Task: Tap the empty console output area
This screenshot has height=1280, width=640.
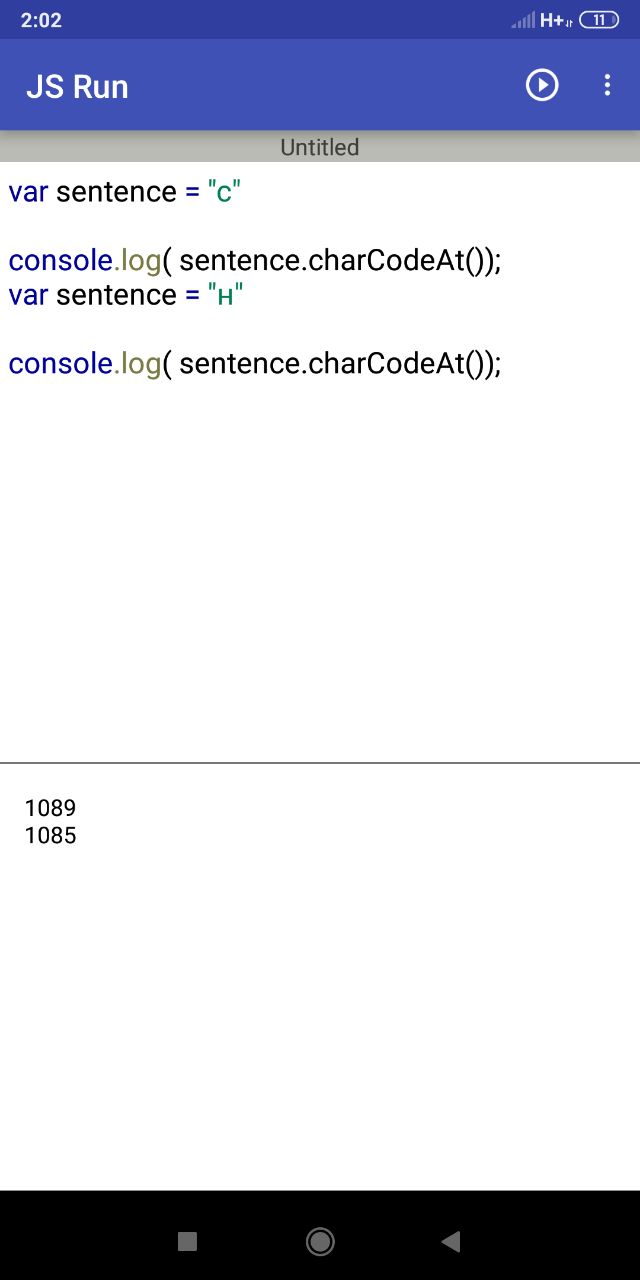Action: coord(320,1010)
